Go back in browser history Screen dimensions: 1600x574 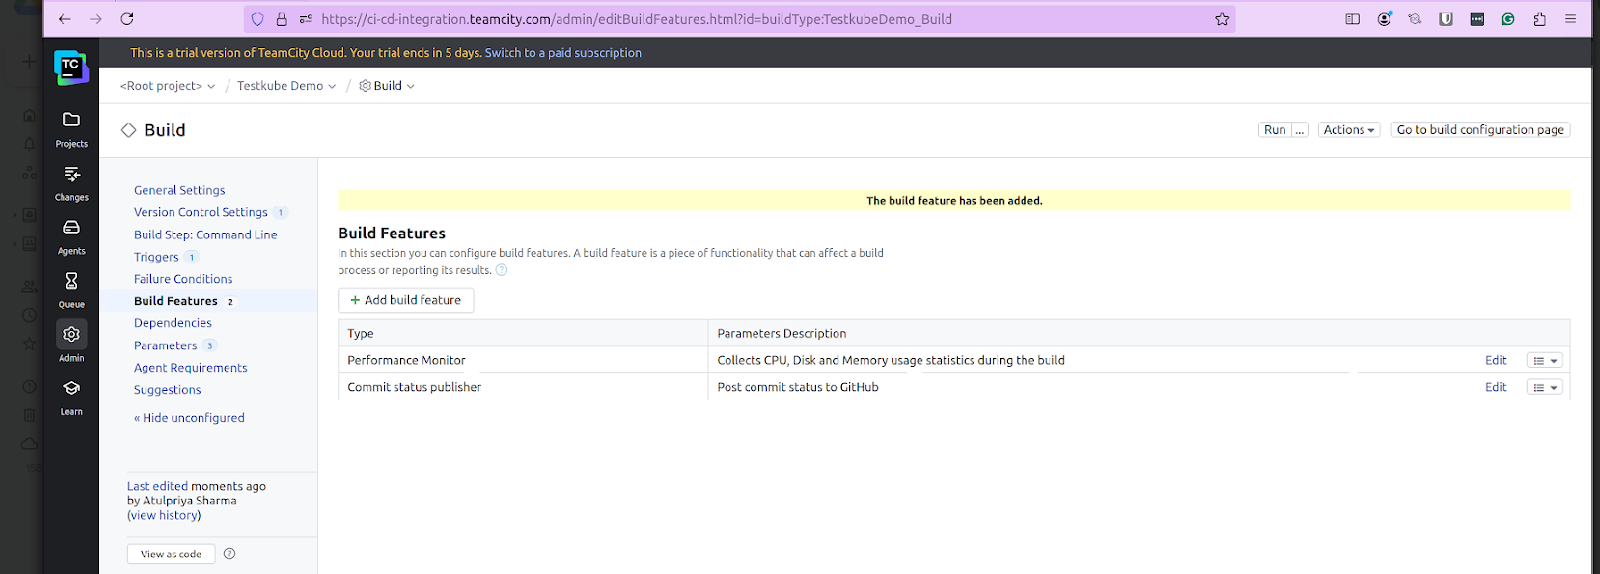(x=64, y=19)
